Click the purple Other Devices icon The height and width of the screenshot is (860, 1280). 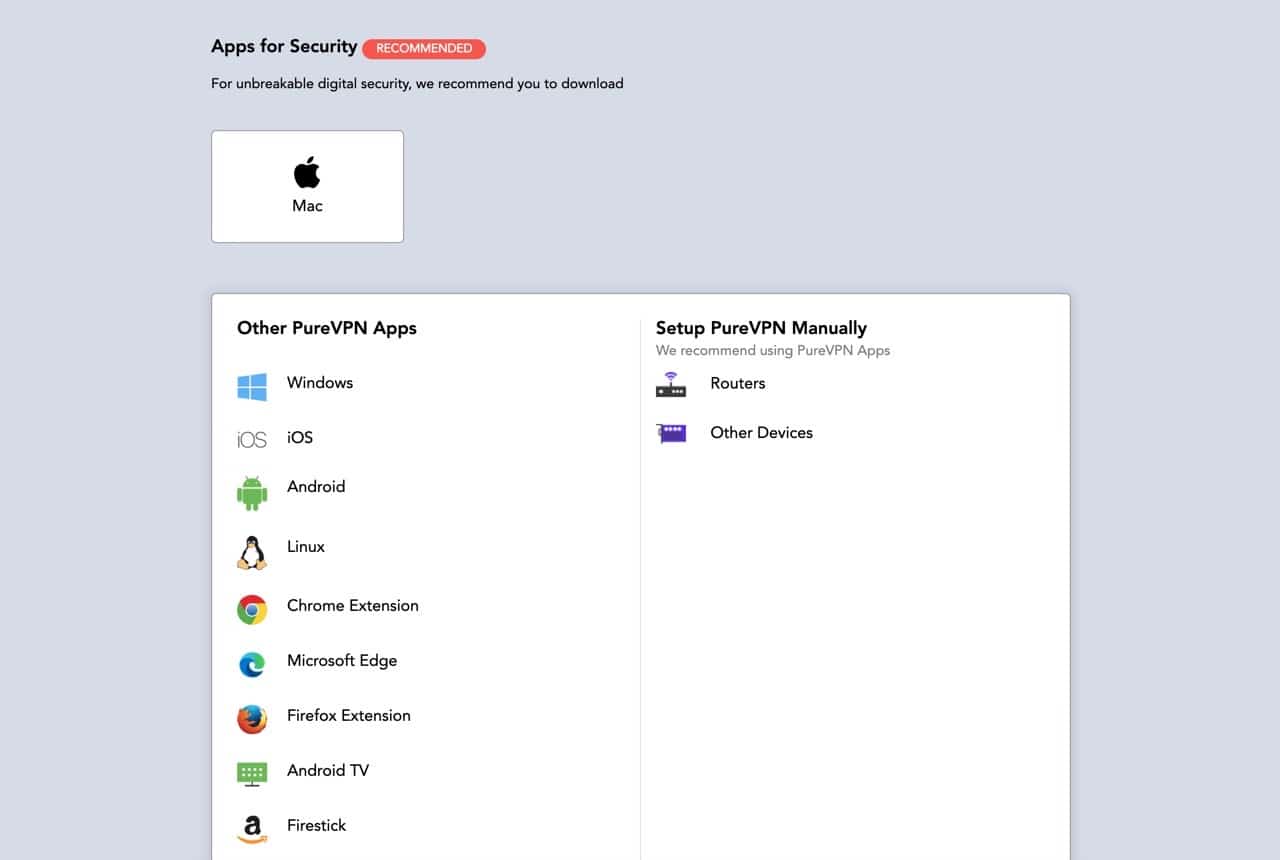[x=671, y=434]
